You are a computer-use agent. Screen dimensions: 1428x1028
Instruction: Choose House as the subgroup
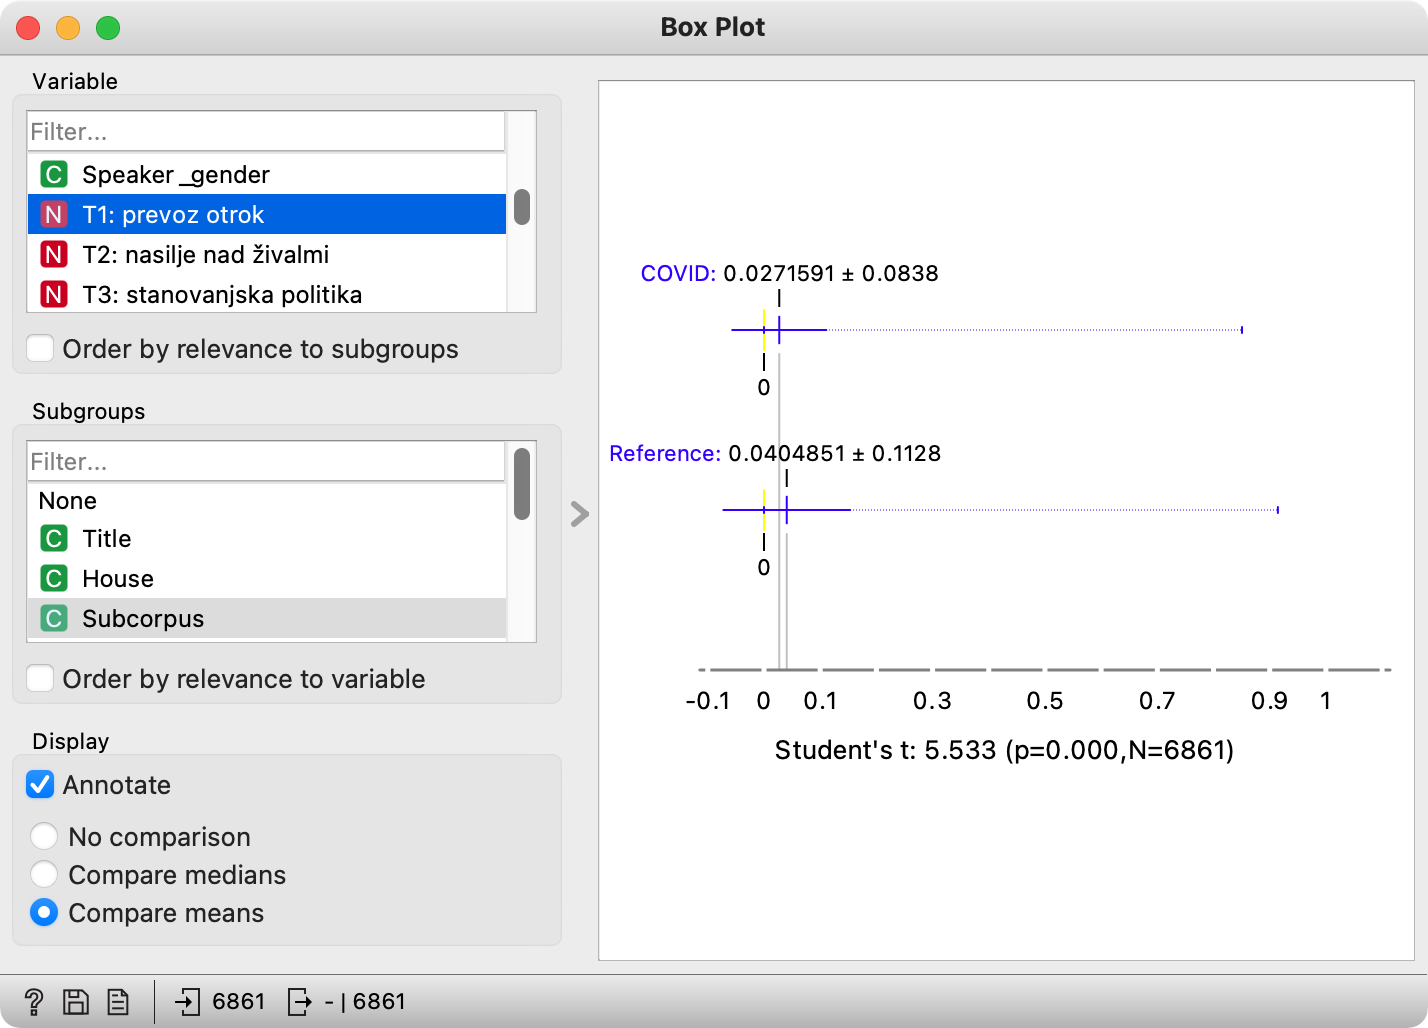click(x=117, y=579)
